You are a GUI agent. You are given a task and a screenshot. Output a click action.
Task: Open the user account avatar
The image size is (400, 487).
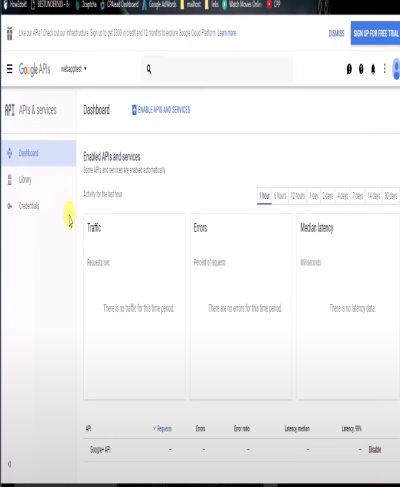tap(396, 69)
